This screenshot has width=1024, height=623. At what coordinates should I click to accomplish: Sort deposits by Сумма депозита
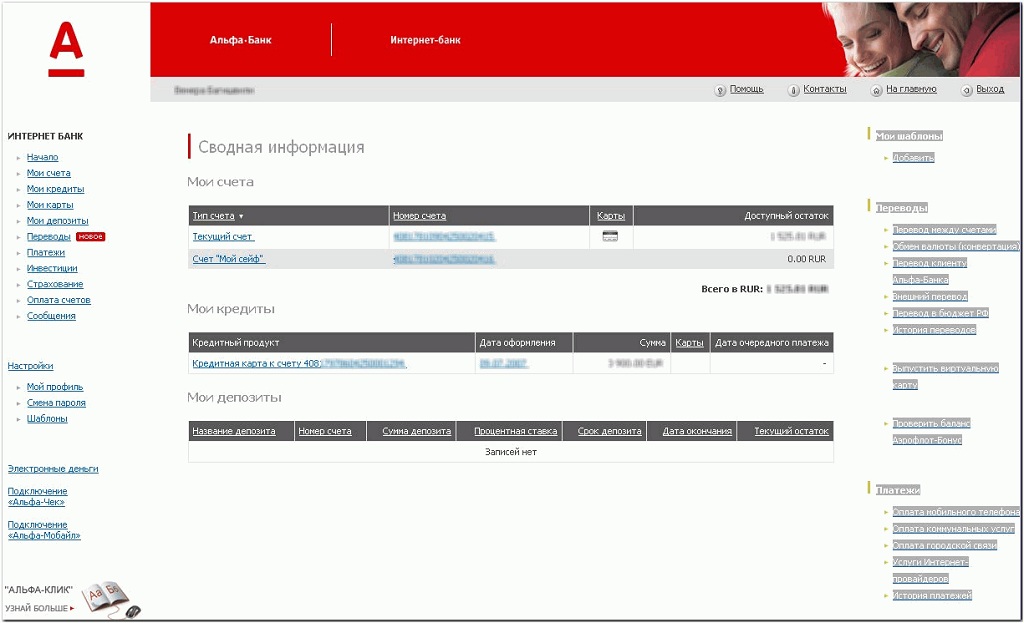tap(417, 432)
